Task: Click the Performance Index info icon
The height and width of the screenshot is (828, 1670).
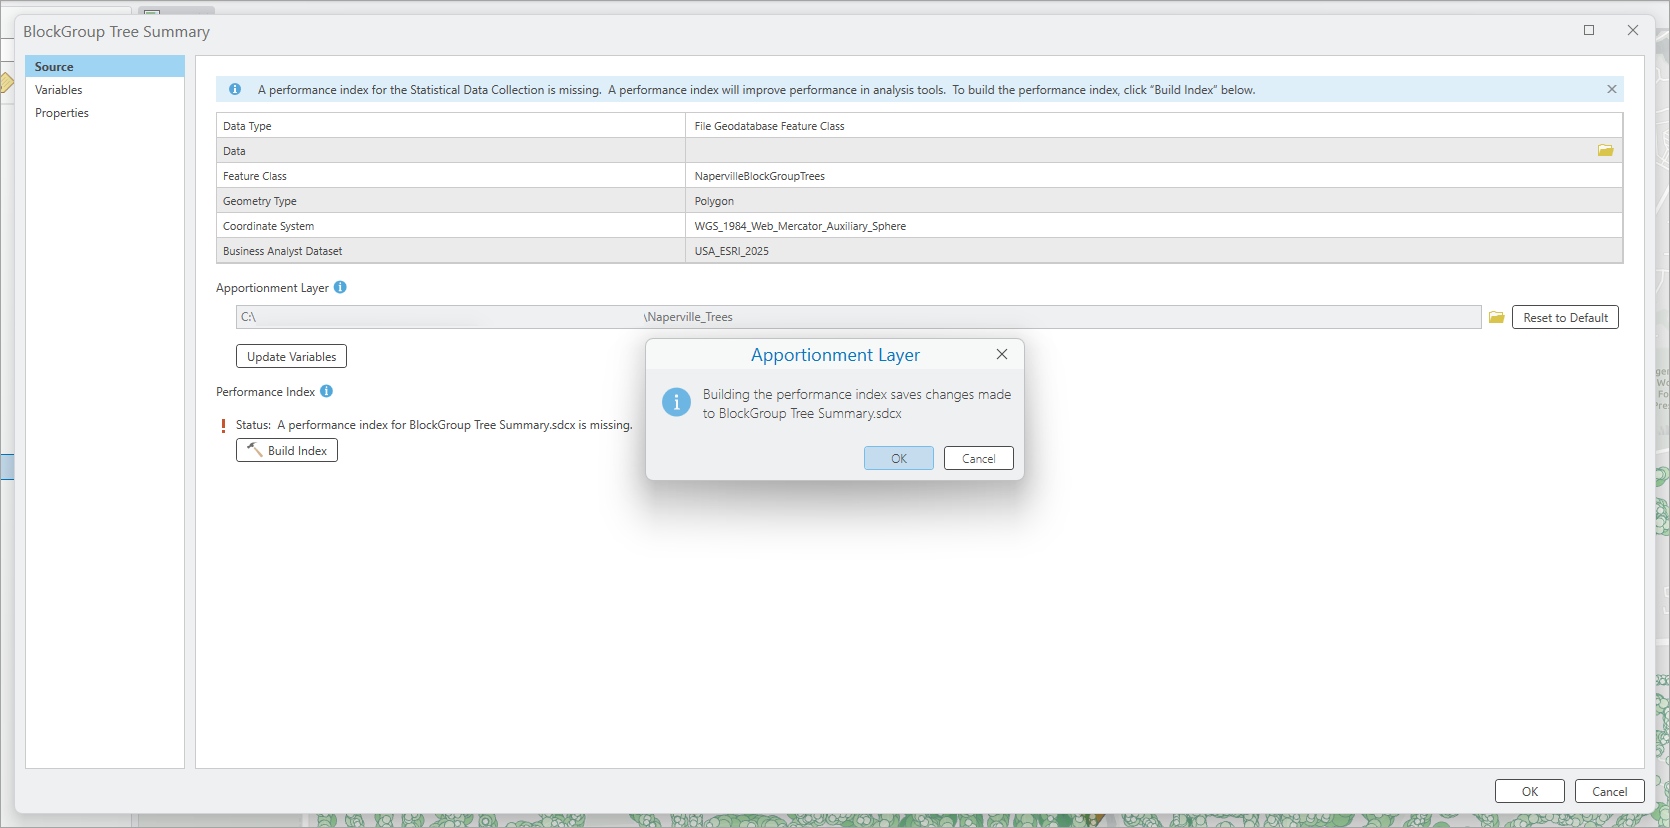Action: point(326,391)
